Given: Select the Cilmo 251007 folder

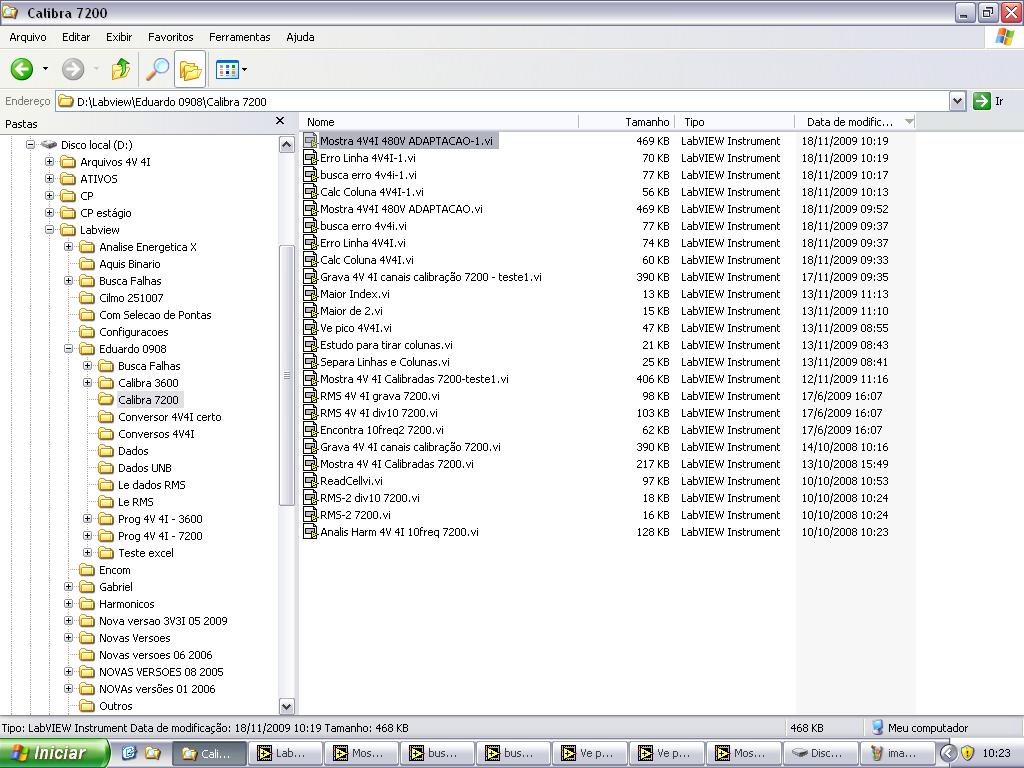Looking at the screenshot, I should [131, 298].
